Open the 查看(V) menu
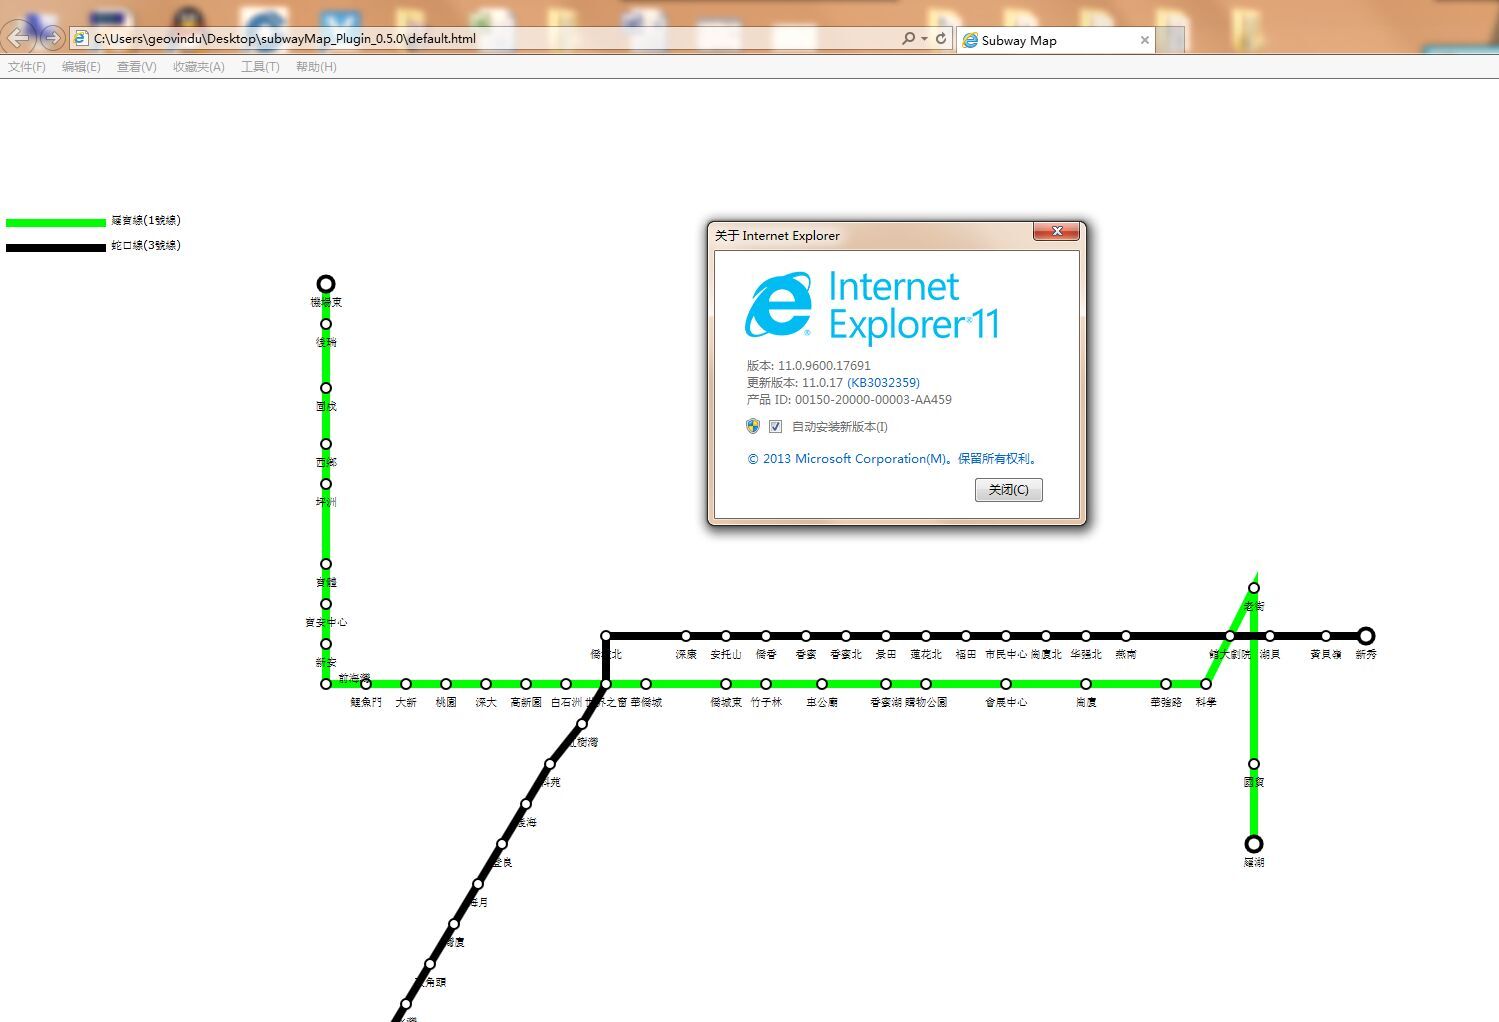 tap(136, 67)
